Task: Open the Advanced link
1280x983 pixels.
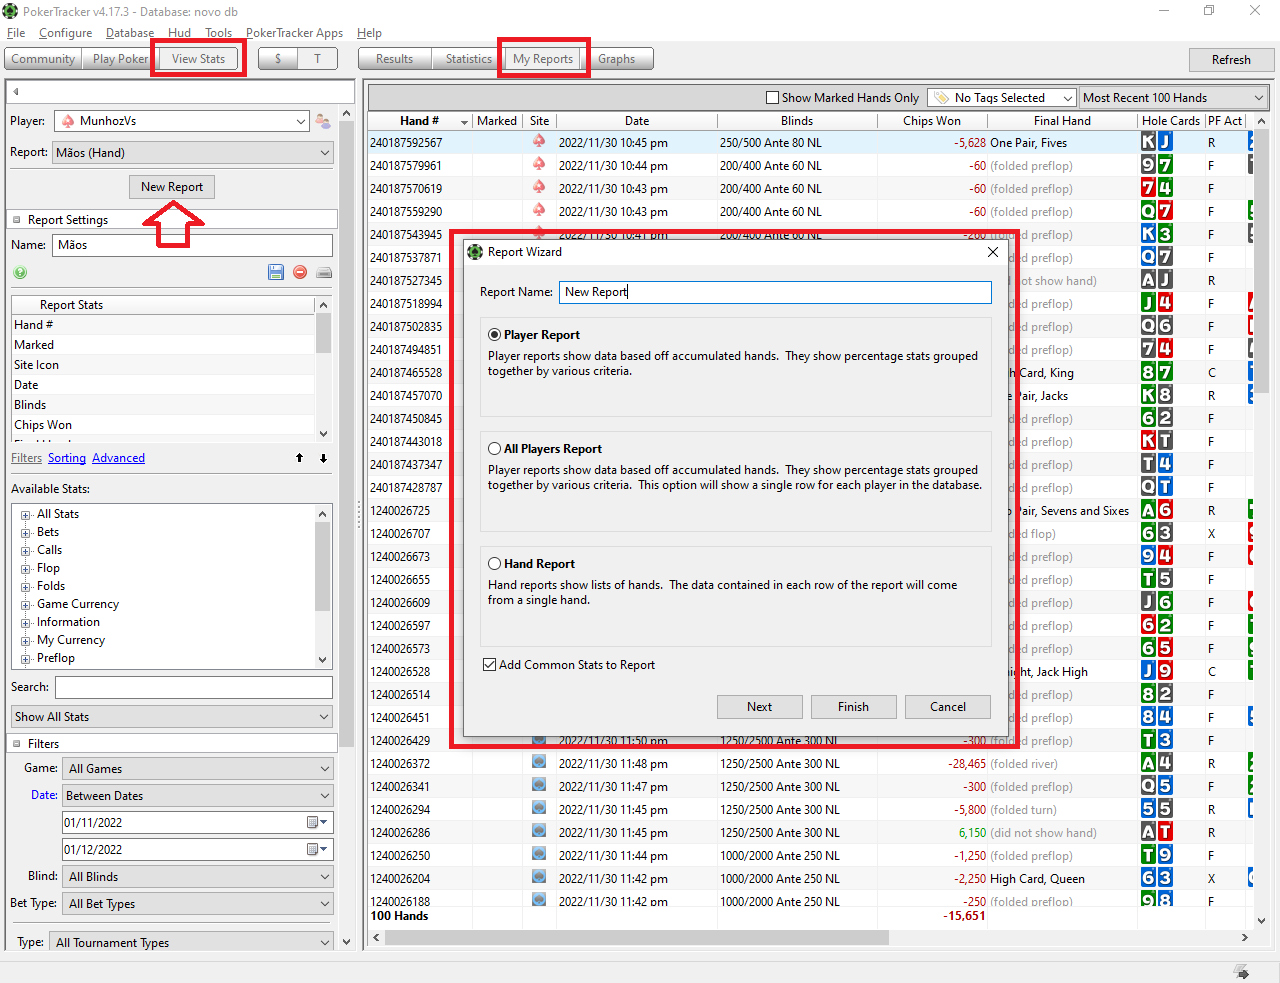Action: click(x=118, y=458)
